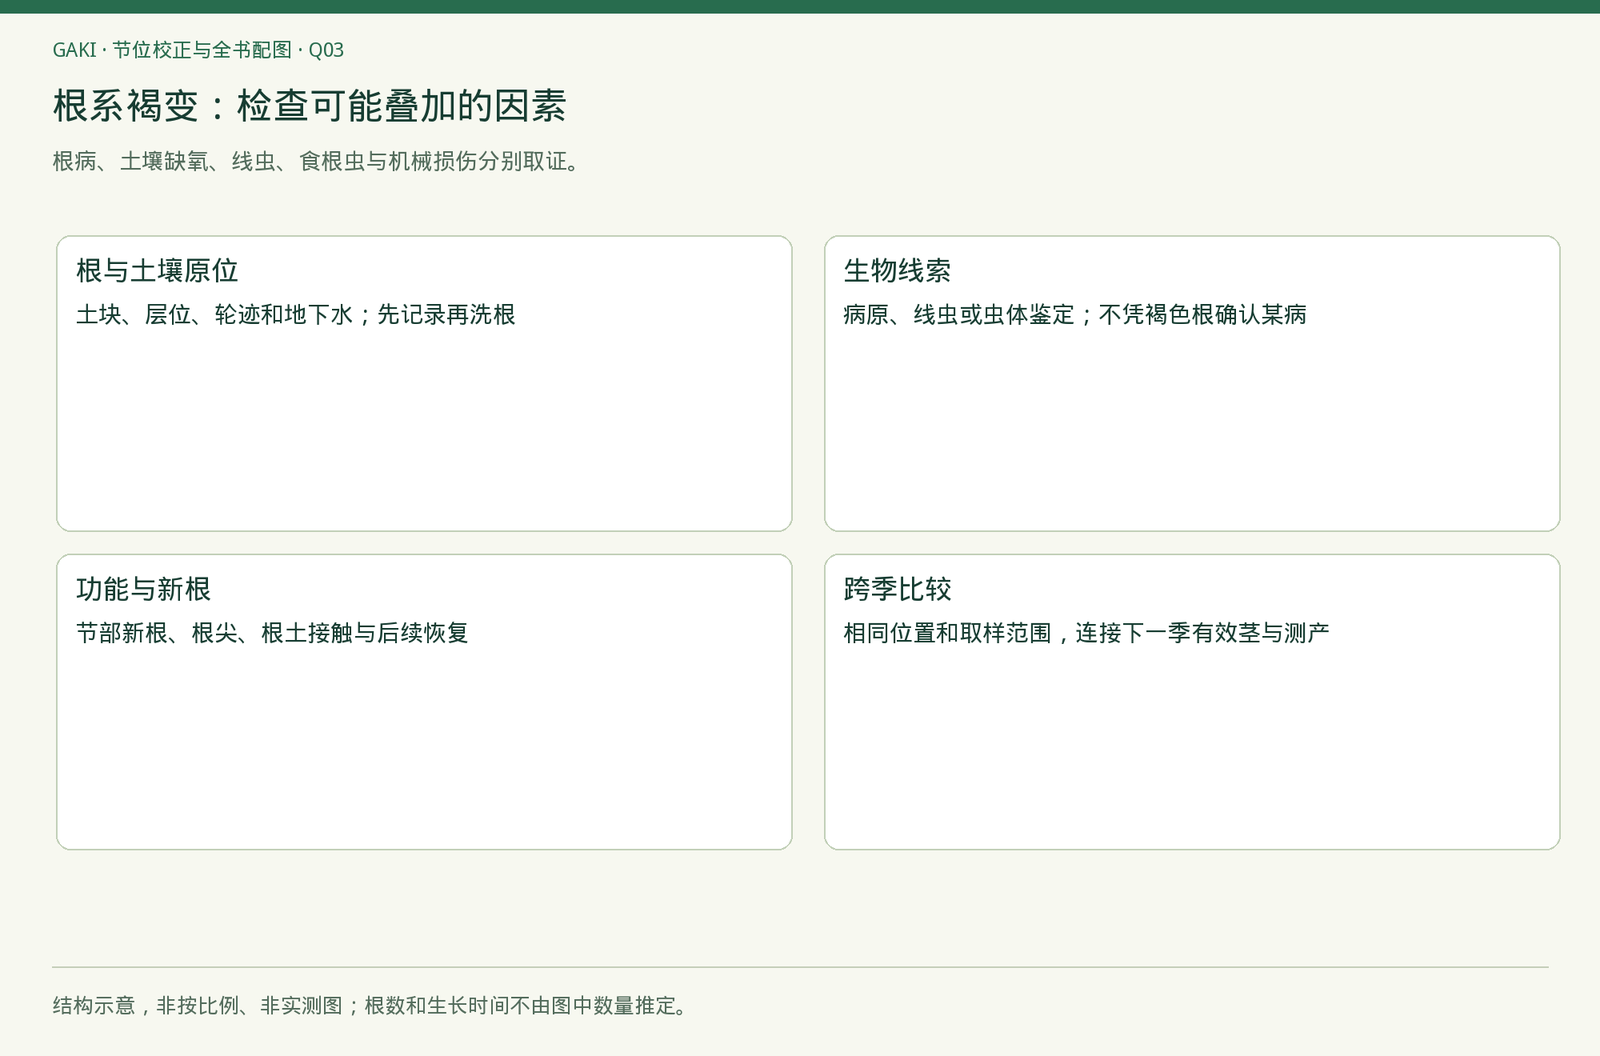1600x1056 pixels.
Task: Open the '功能与新根' card title
Action: 143,589
